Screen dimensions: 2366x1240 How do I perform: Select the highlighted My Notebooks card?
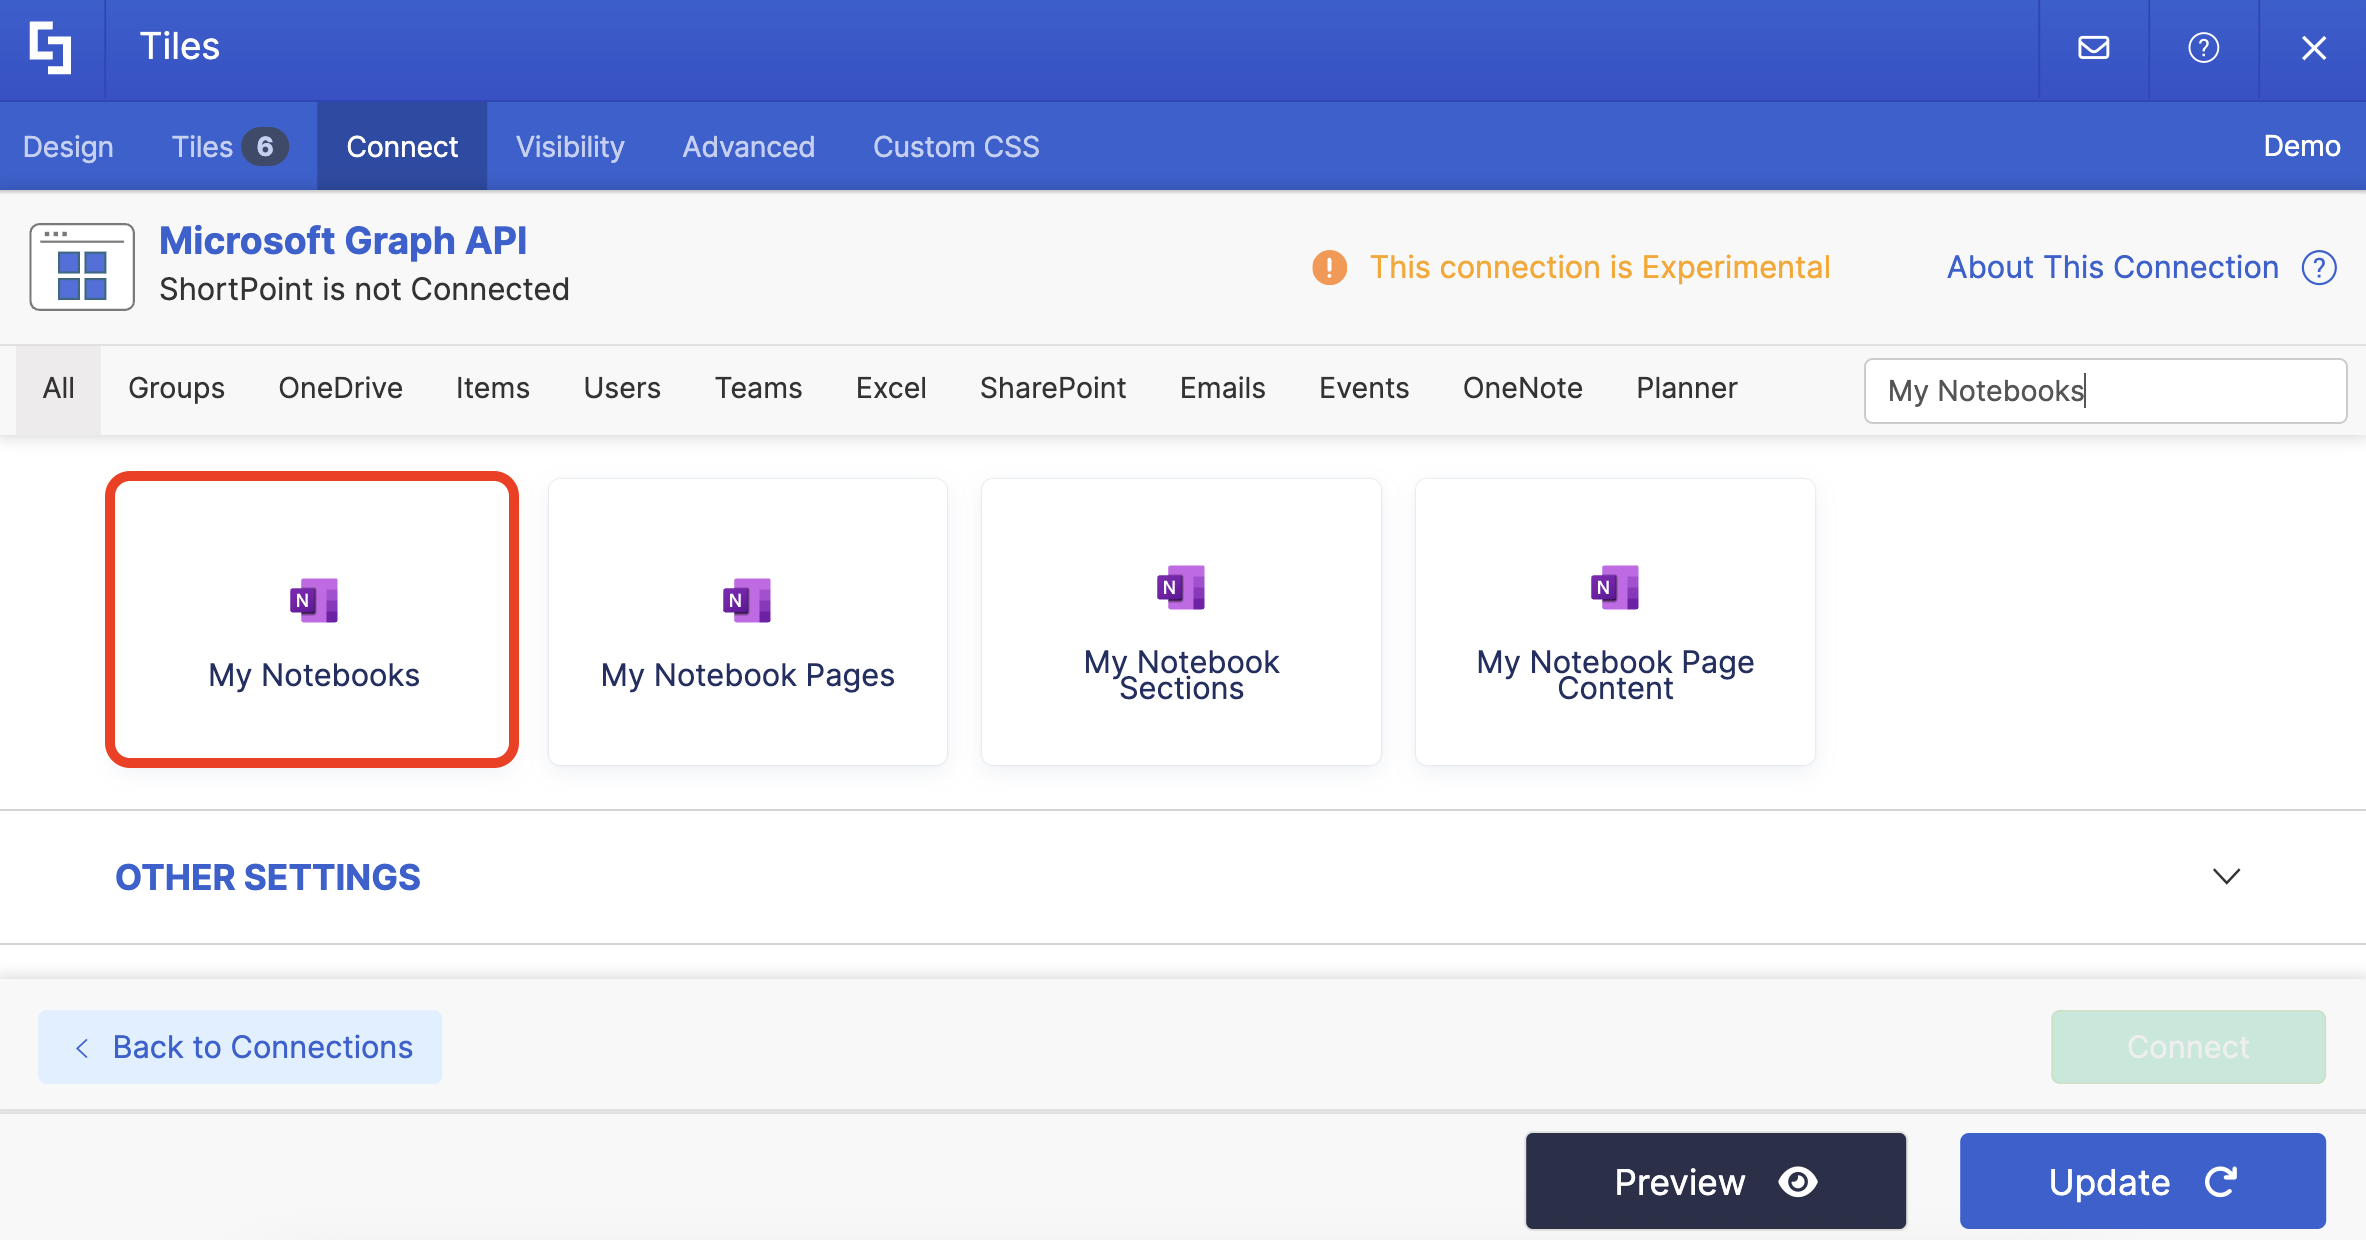tap(312, 620)
